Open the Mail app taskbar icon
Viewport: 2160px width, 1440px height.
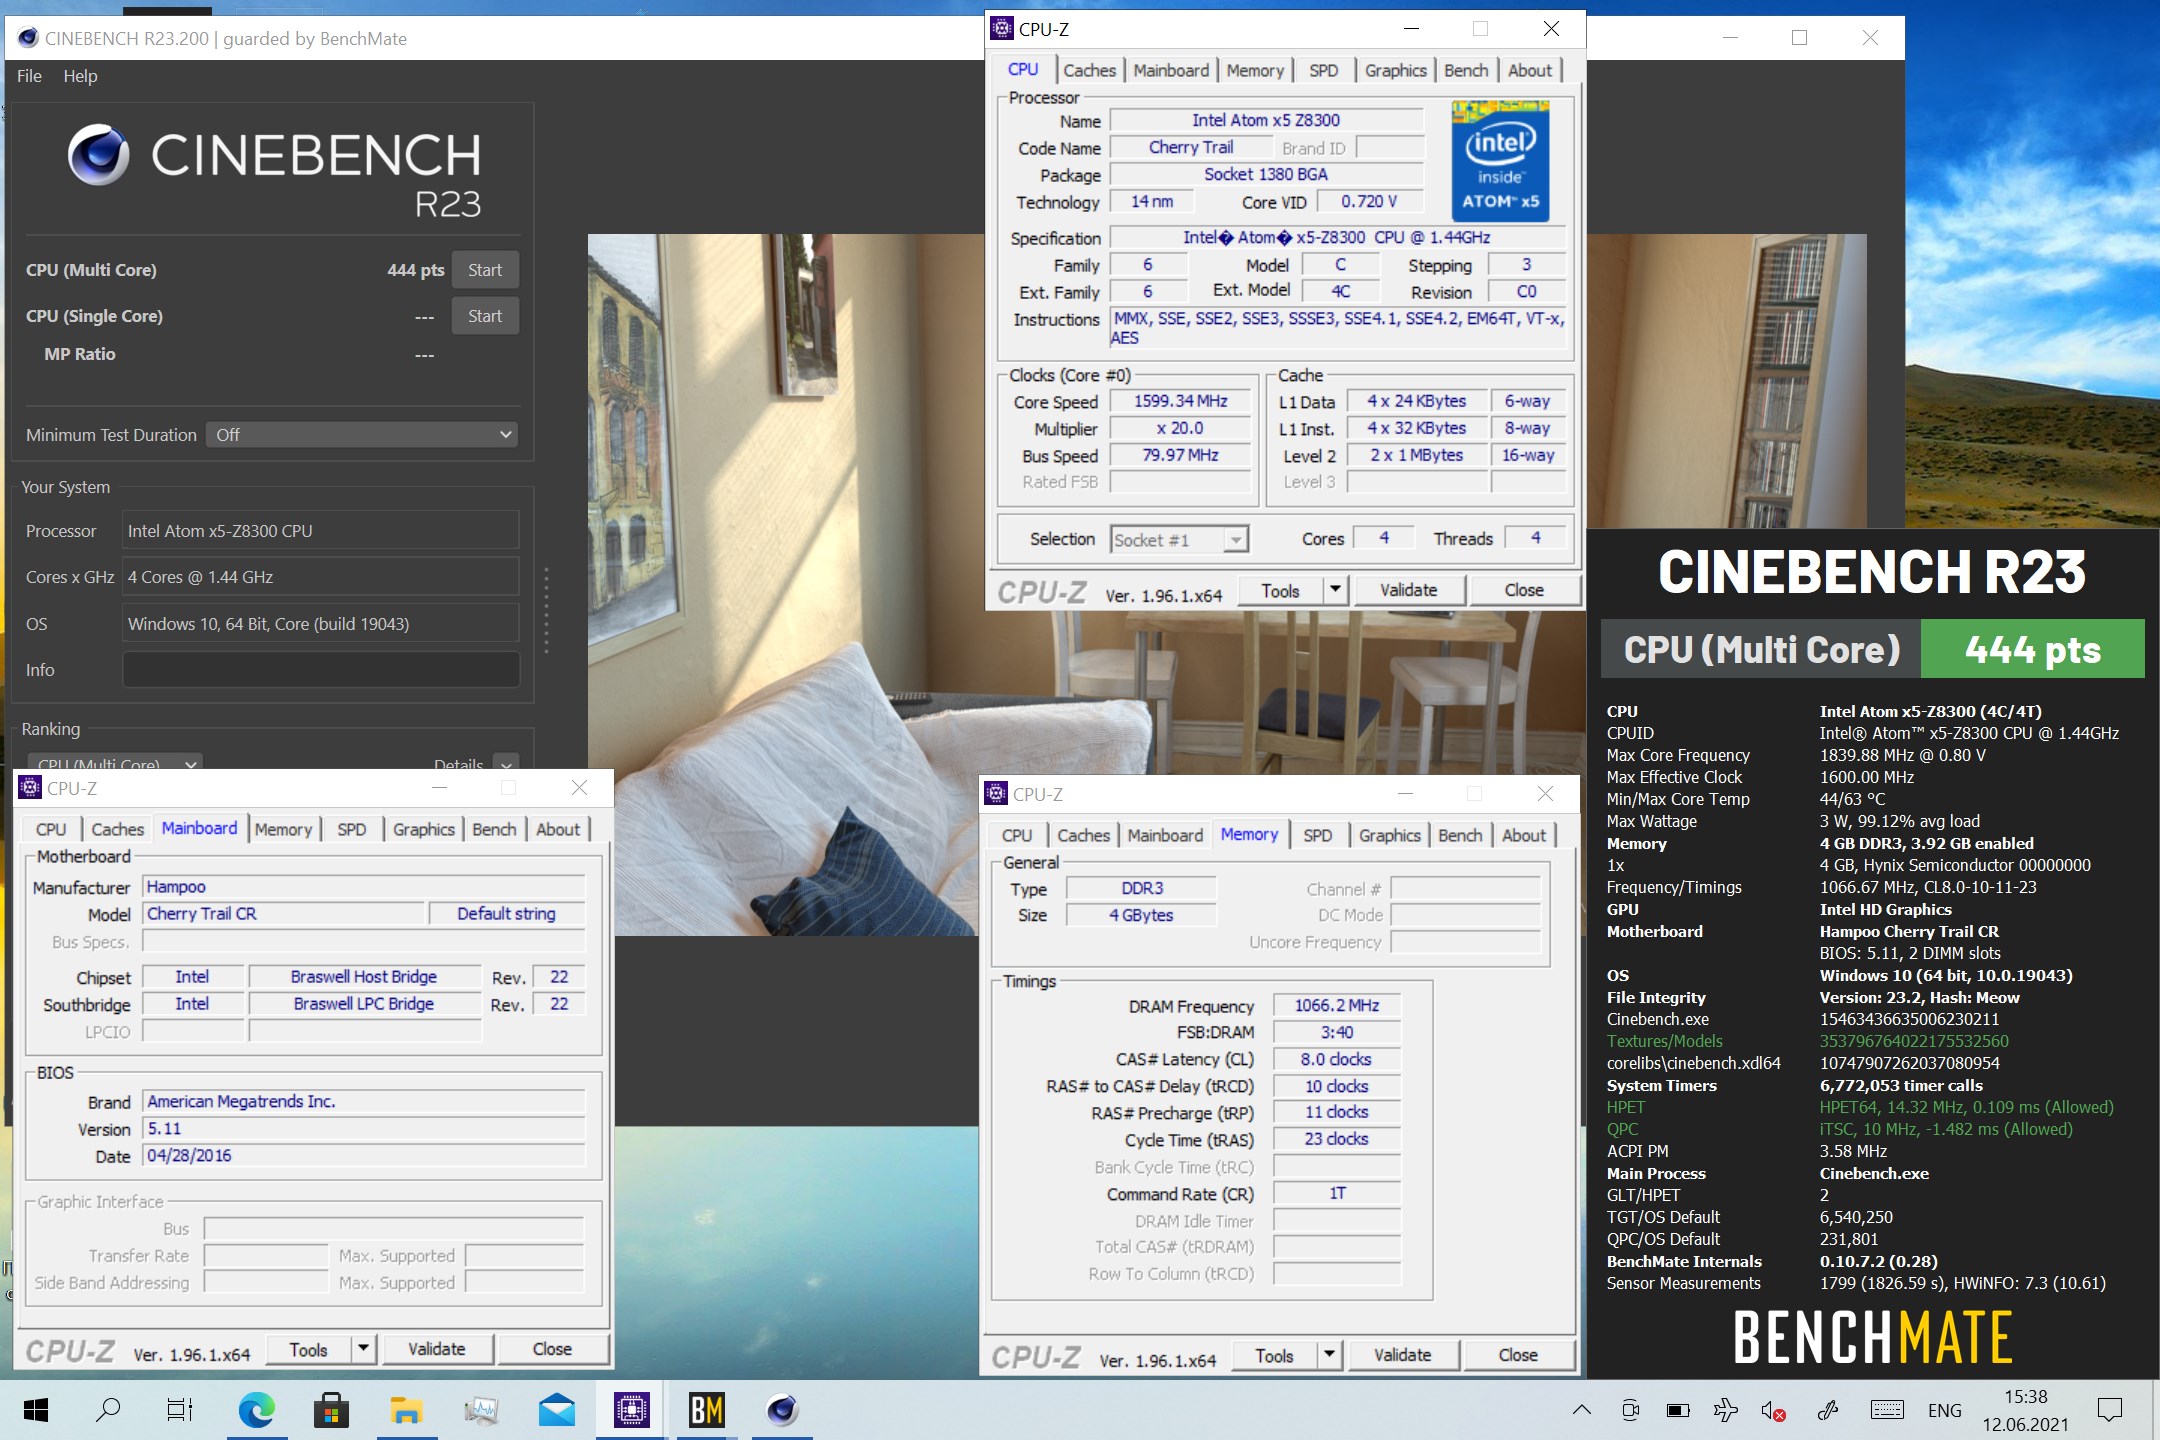[557, 1410]
